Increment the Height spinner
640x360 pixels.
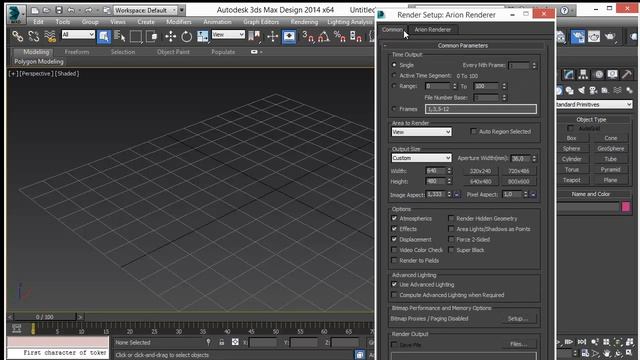449,180
